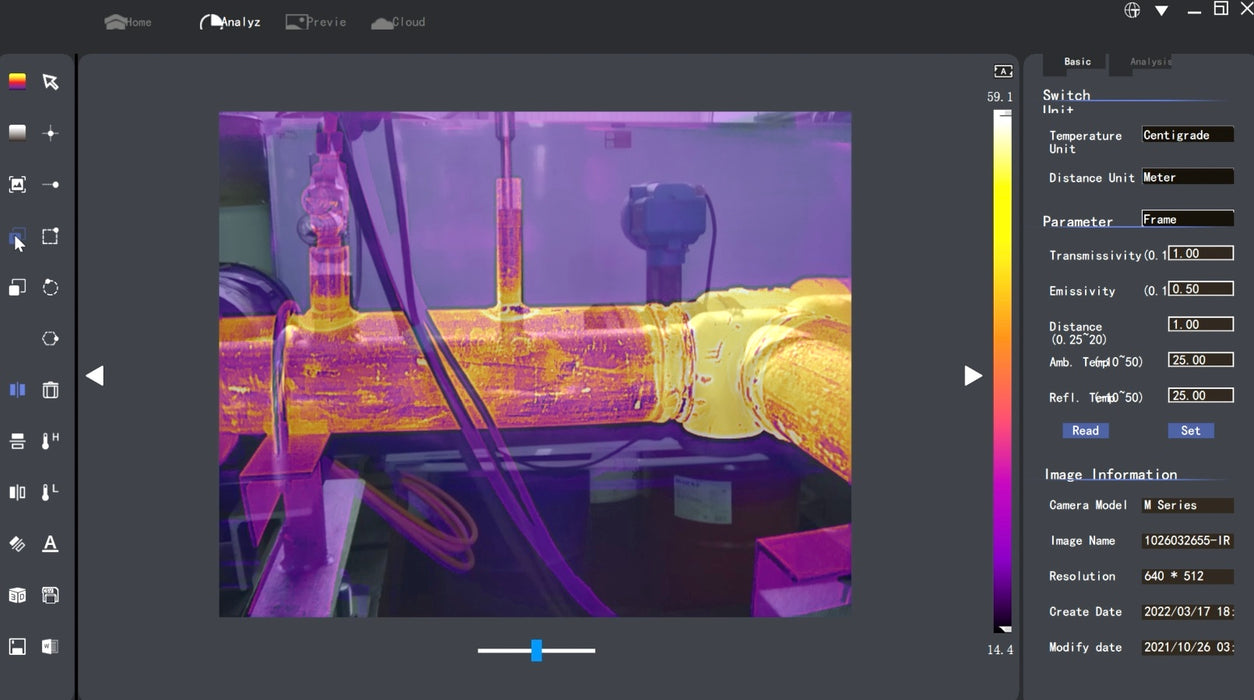
Task: Switch to the Analysis tab
Action: (x=1149, y=62)
